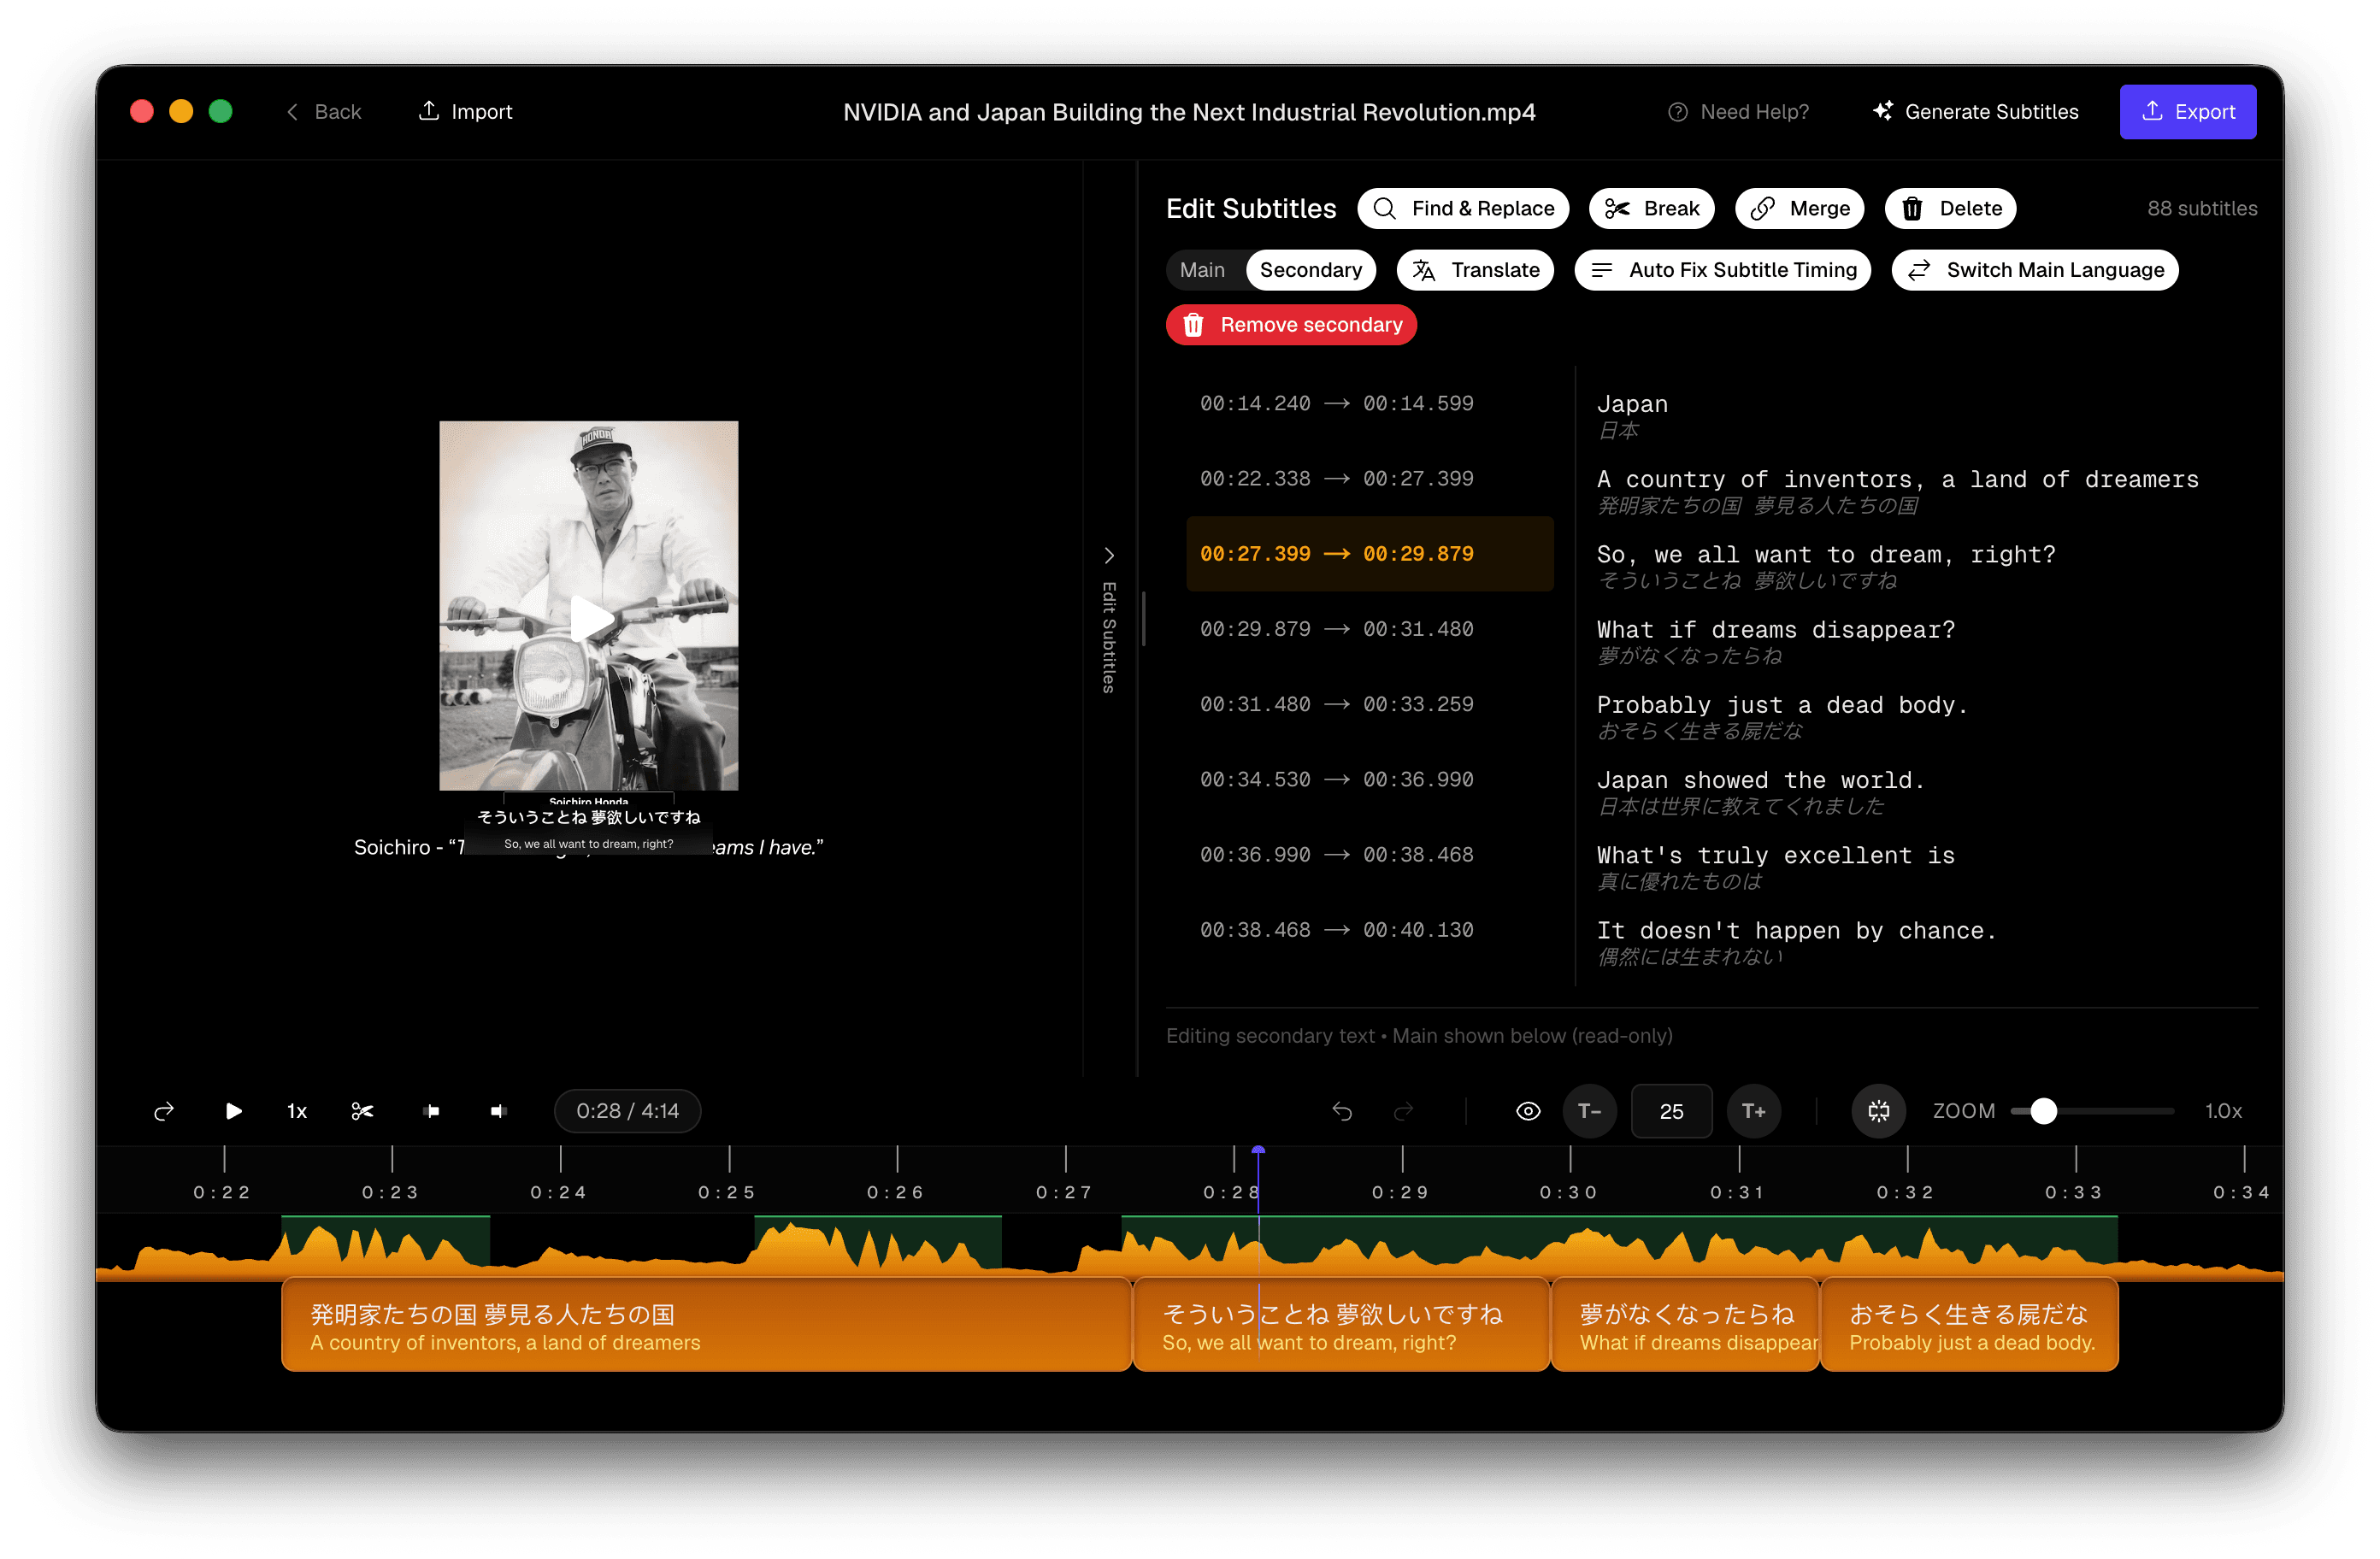Select timing row 00:22.338 → 00:27.399
2380x1559 pixels.
pyautogui.click(x=1369, y=478)
